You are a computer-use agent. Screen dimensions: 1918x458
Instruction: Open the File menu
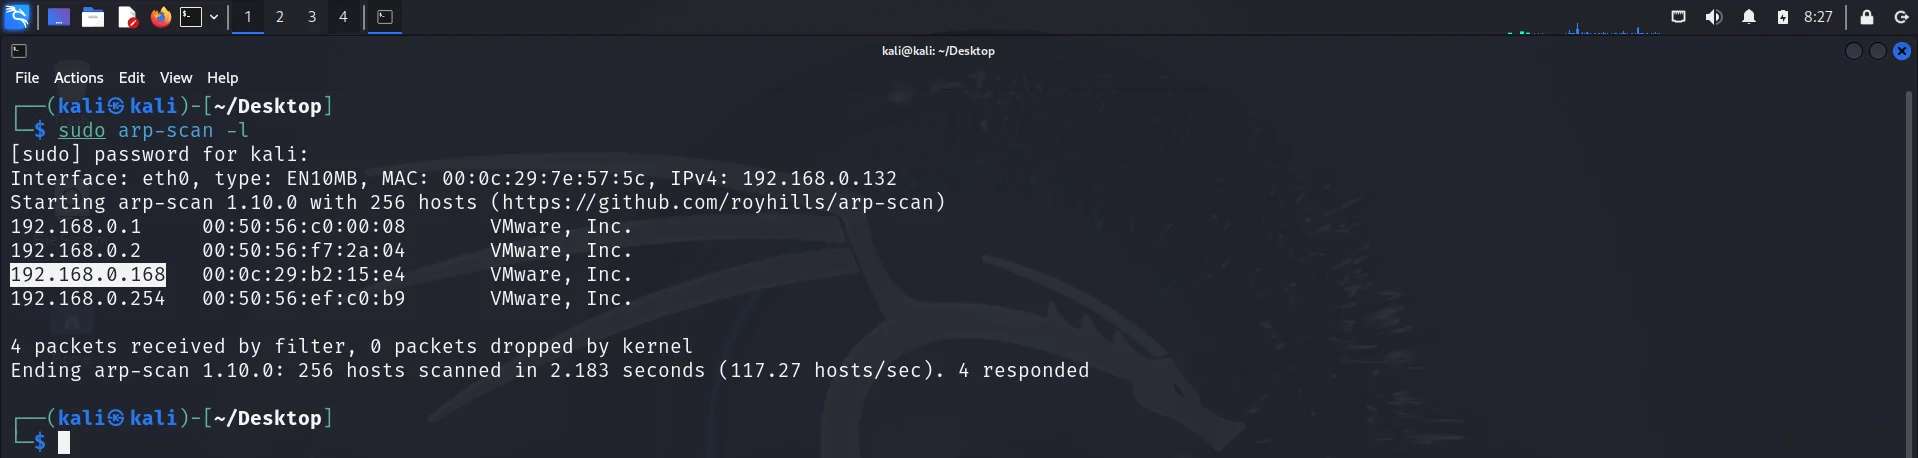[27, 78]
